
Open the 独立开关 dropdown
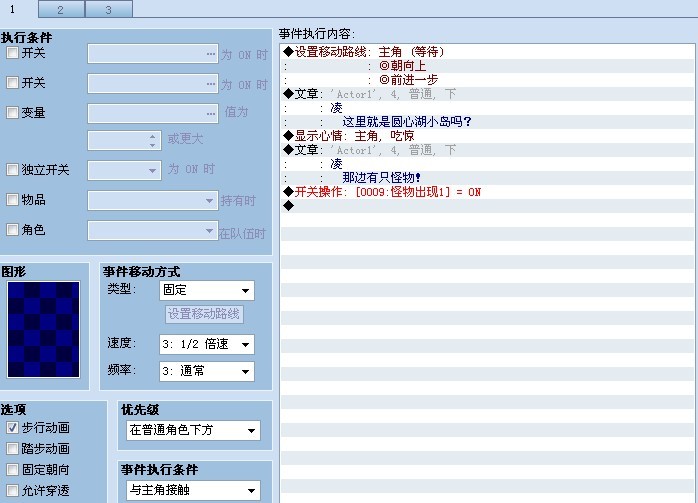point(124,170)
